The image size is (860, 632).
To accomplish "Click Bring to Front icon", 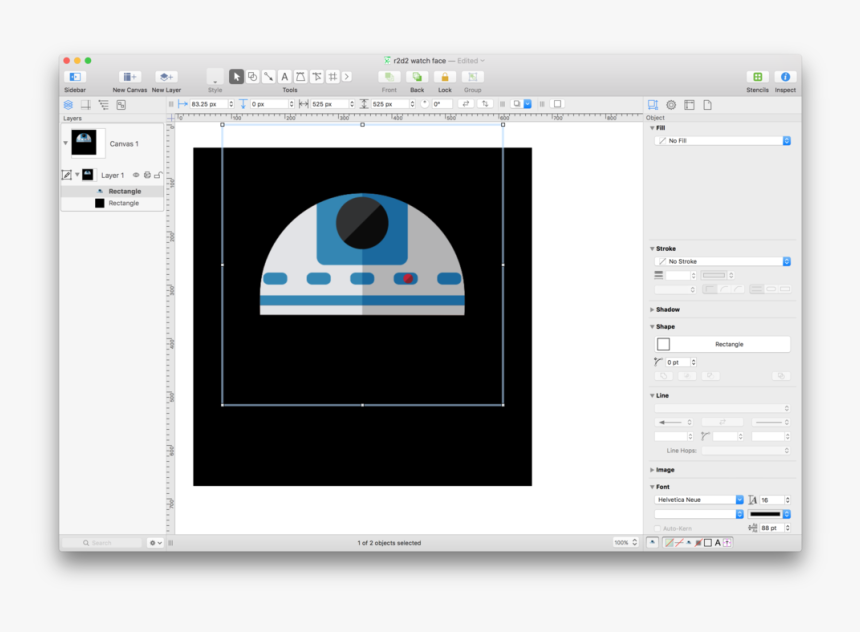I will [389, 77].
